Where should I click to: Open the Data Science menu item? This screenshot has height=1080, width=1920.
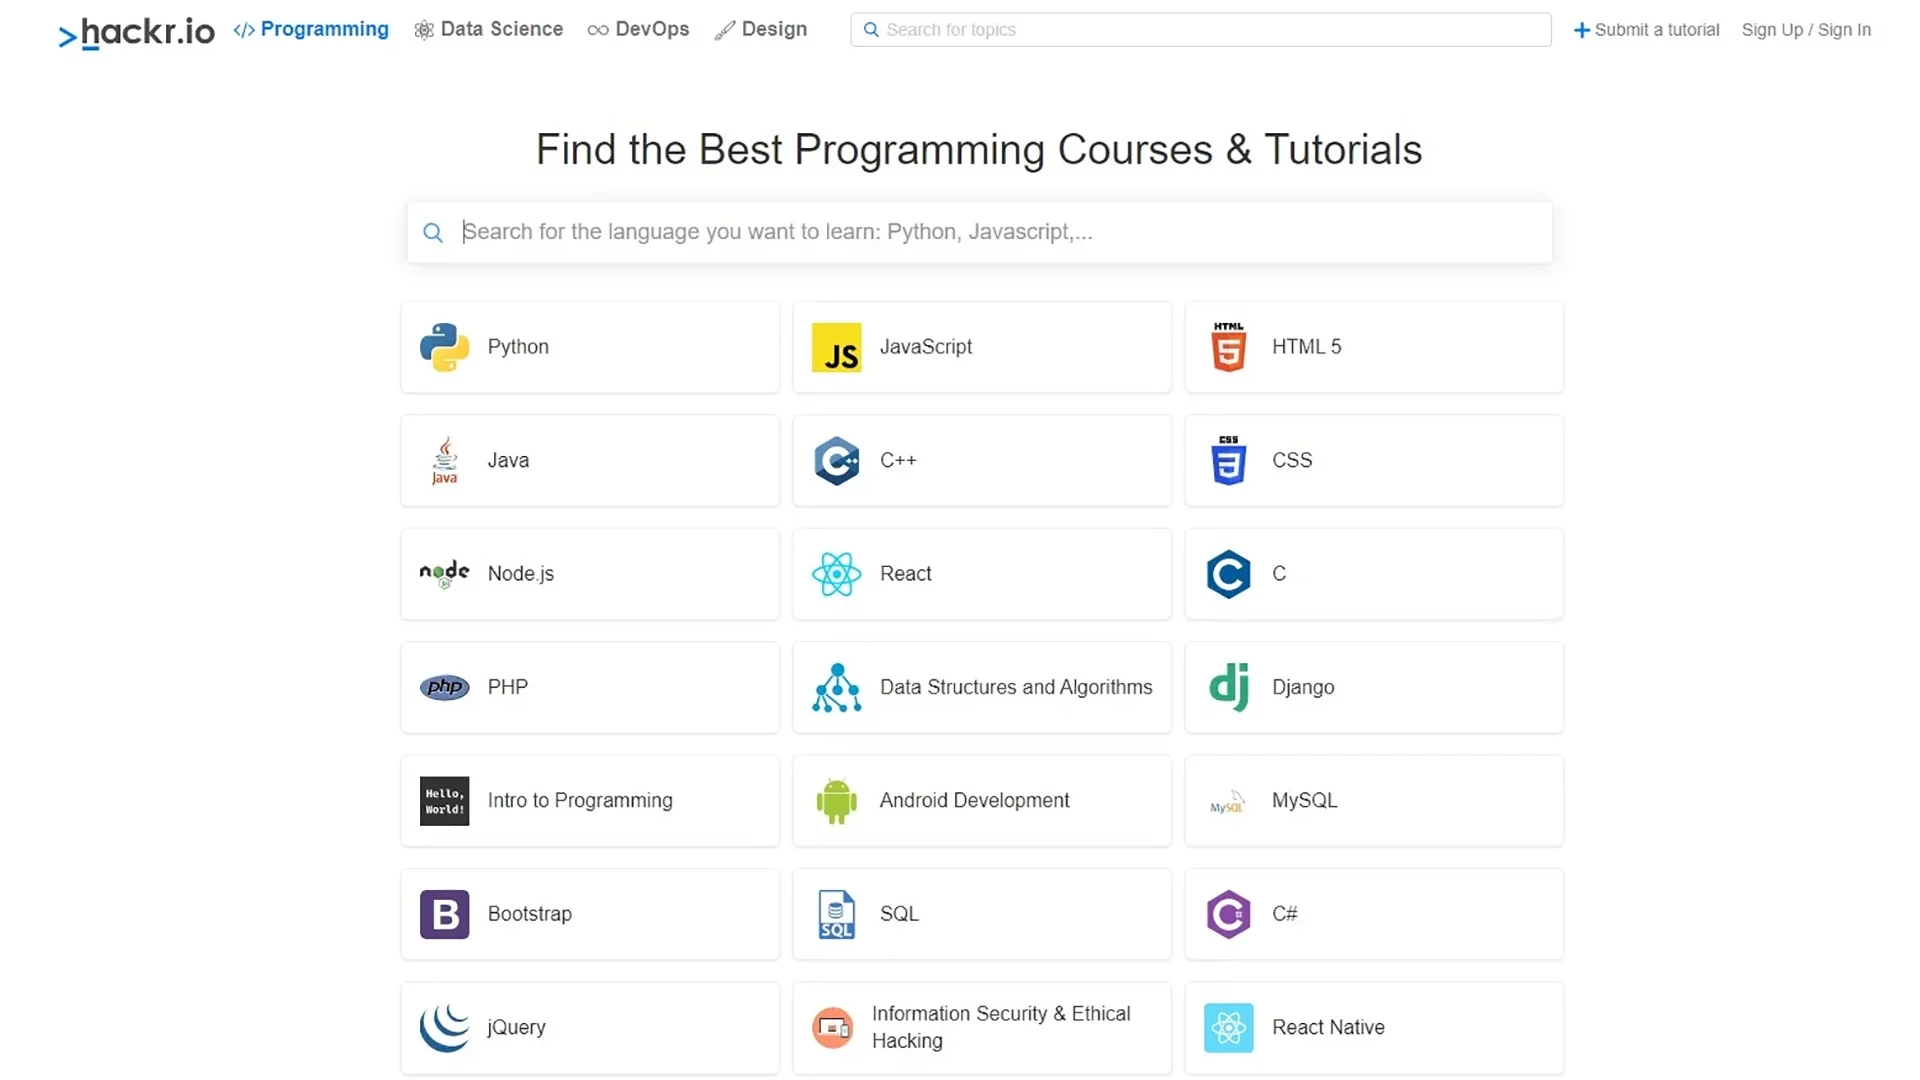[x=489, y=30]
